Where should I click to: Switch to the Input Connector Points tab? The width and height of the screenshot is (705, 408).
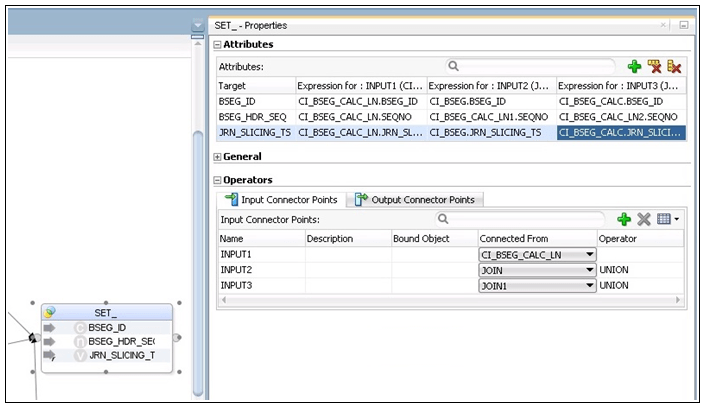(x=281, y=200)
